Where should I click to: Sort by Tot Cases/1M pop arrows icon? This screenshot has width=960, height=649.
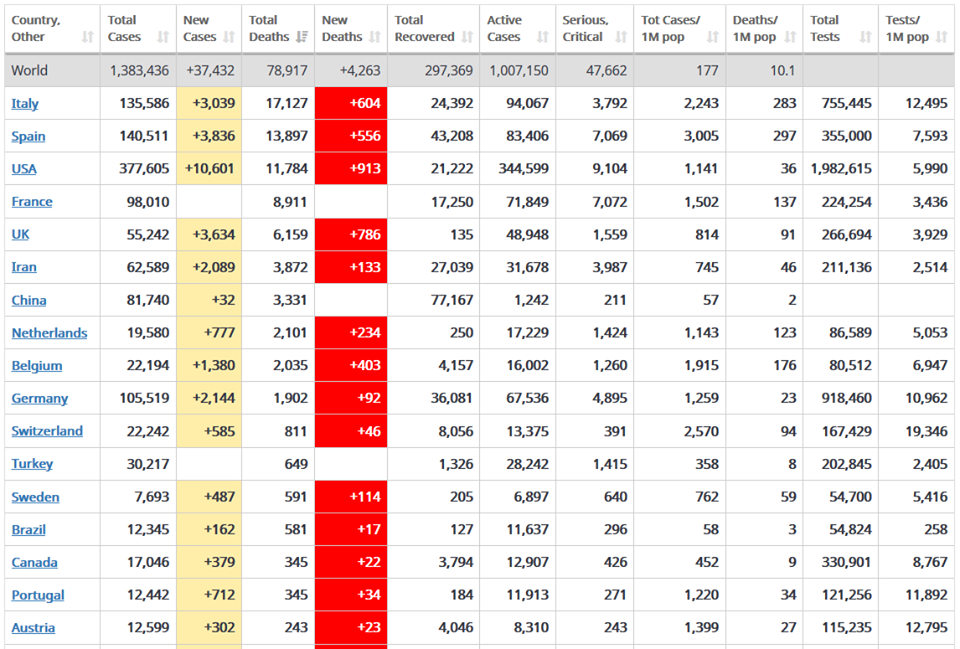pyautogui.click(x=713, y=37)
